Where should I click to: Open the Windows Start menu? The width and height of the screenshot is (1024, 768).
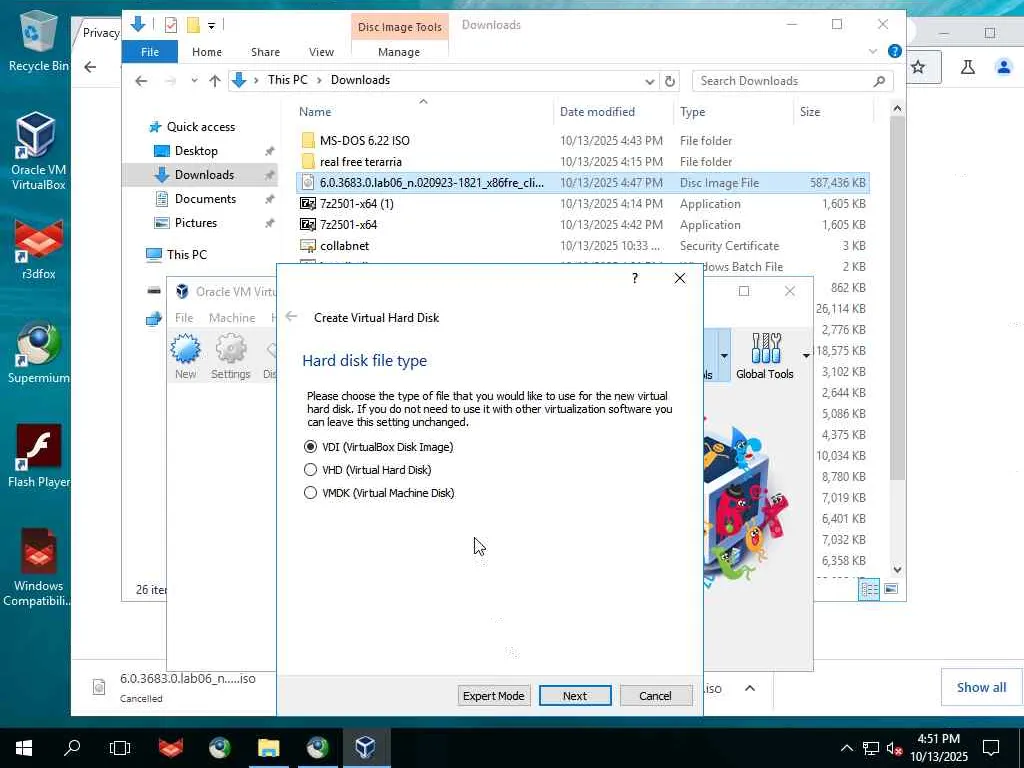(24, 748)
